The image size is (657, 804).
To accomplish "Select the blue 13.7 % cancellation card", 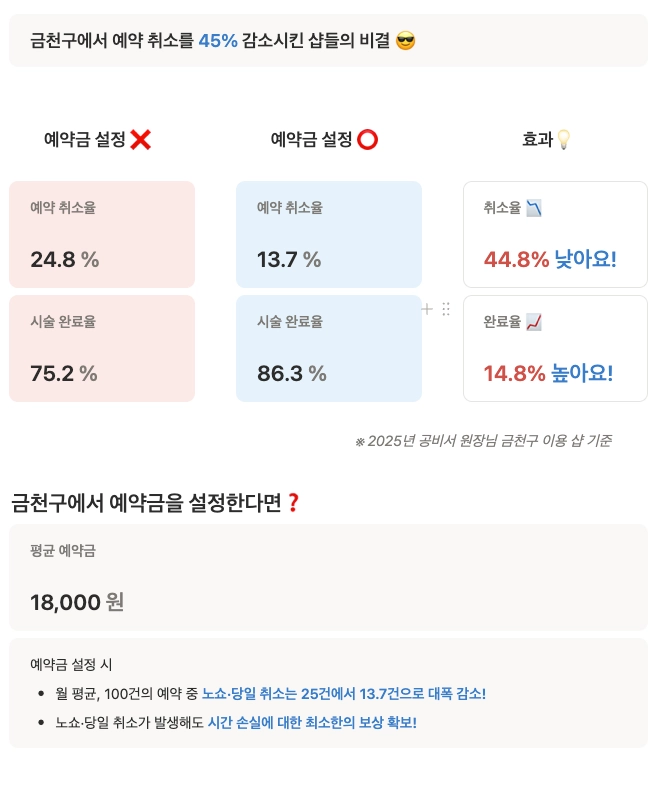I will [x=328, y=234].
